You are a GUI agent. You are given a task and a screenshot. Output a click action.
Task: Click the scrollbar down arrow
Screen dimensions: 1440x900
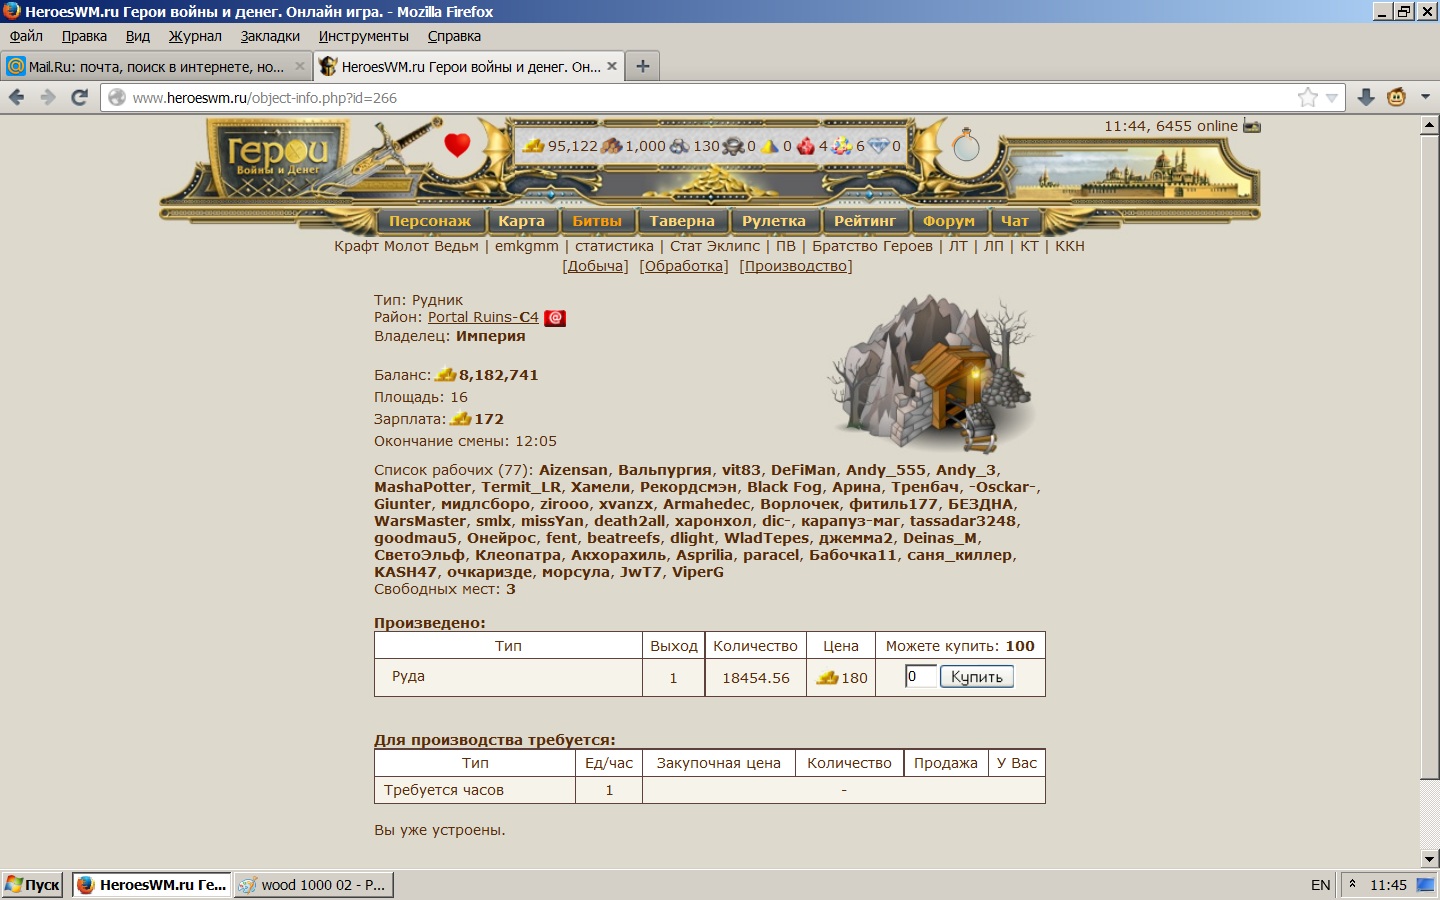pyautogui.click(x=1429, y=858)
